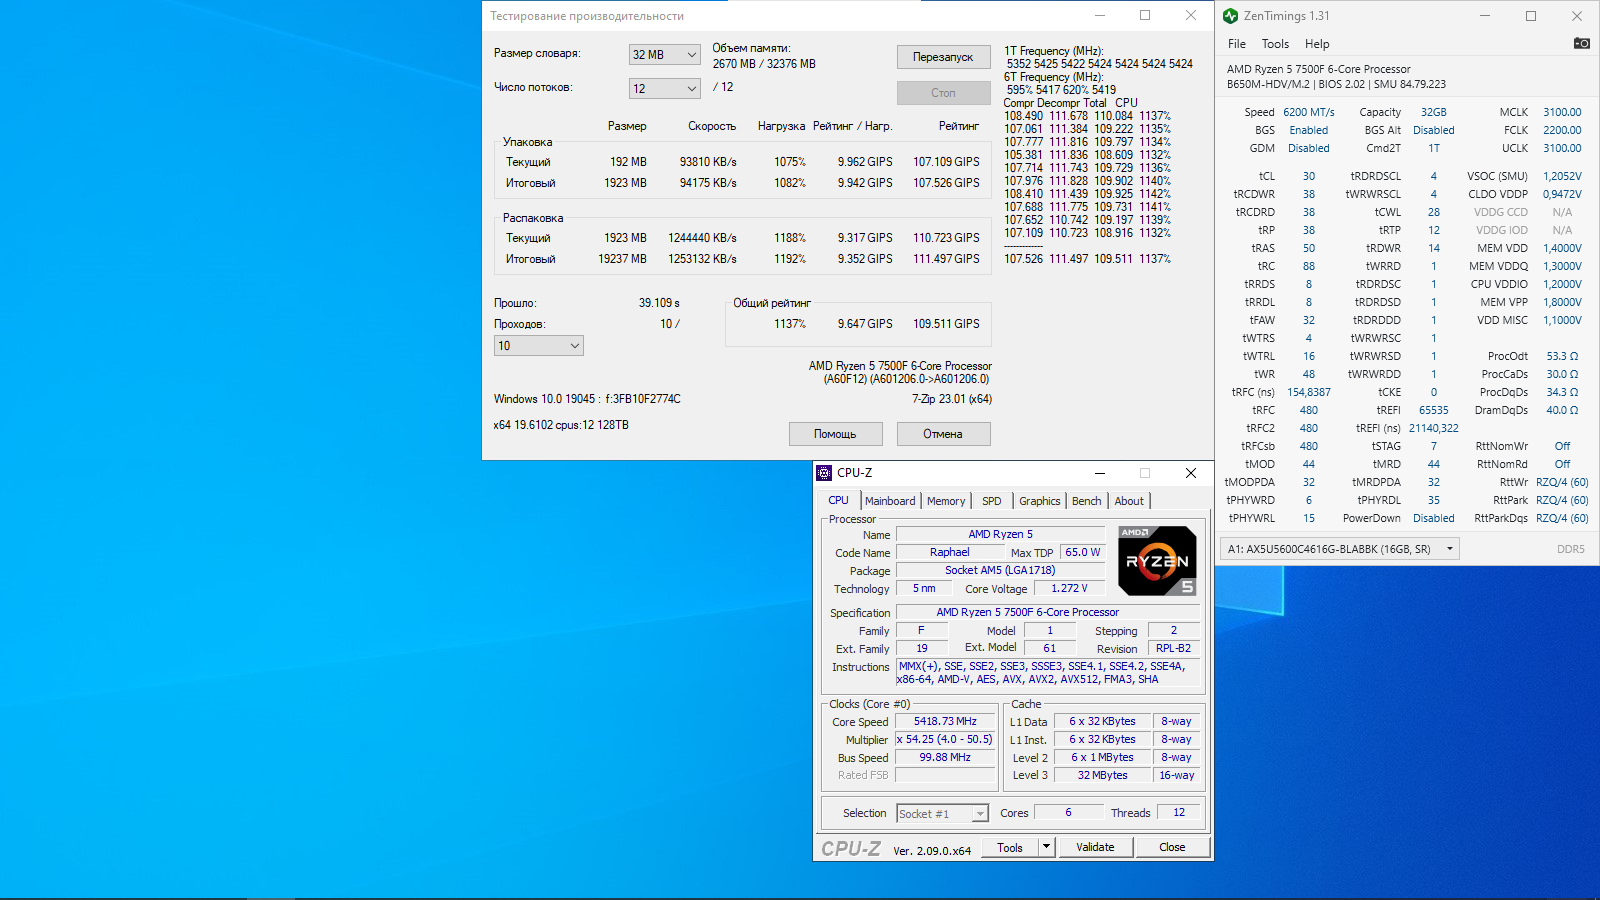Click the Package value Socket AM5 (LGA1718)
Viewport: 1600px width, 900px height.
pyautogui.click(x=1000, y=570)
